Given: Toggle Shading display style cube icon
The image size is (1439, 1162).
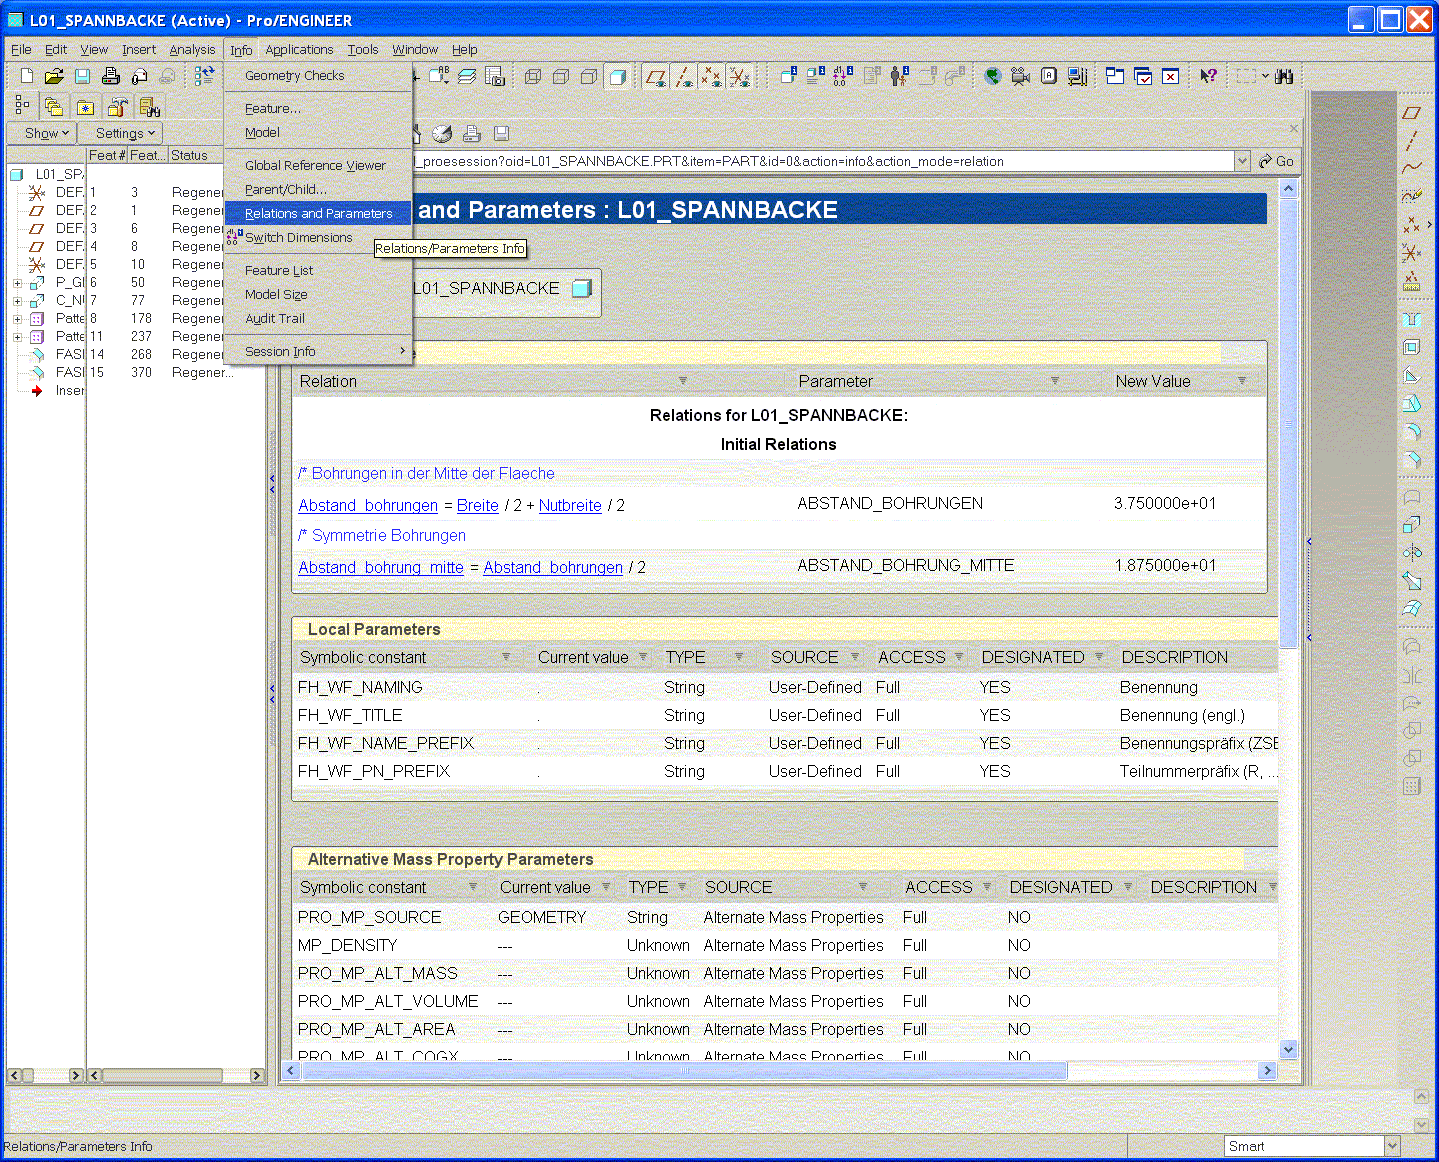Looking at the screenshot, I should tap(617, 76).
